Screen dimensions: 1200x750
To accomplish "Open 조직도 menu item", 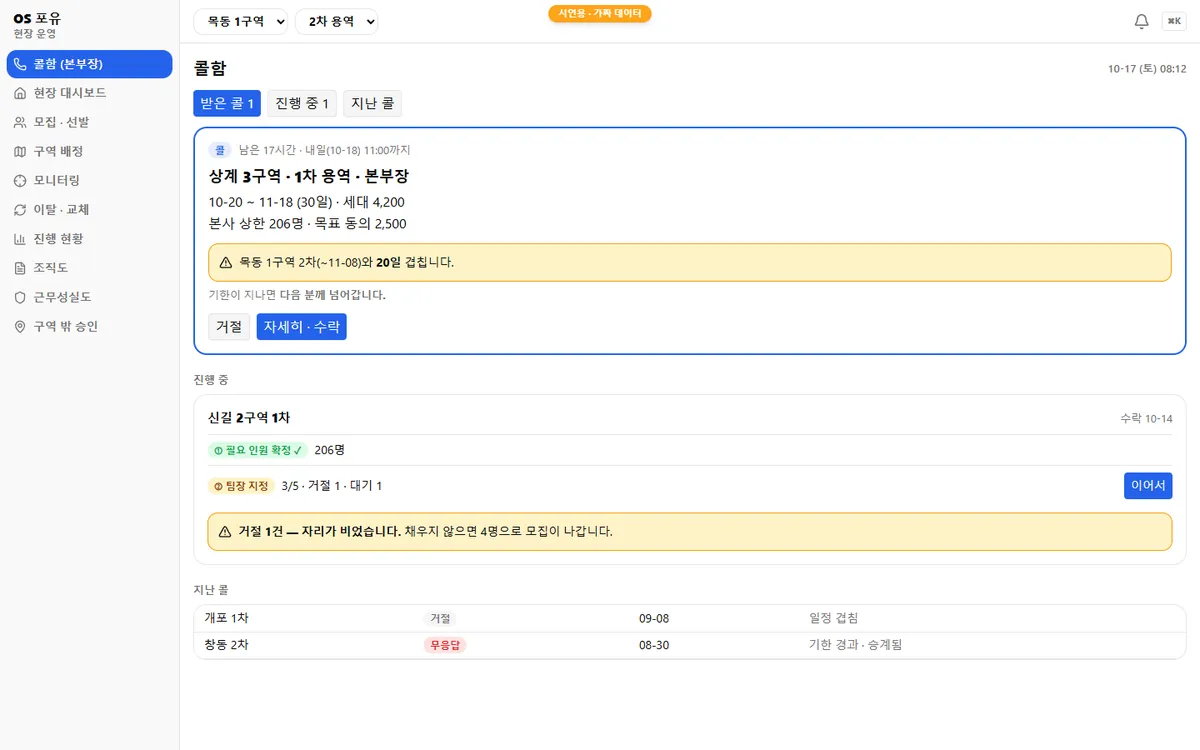I will pos(89,268).
